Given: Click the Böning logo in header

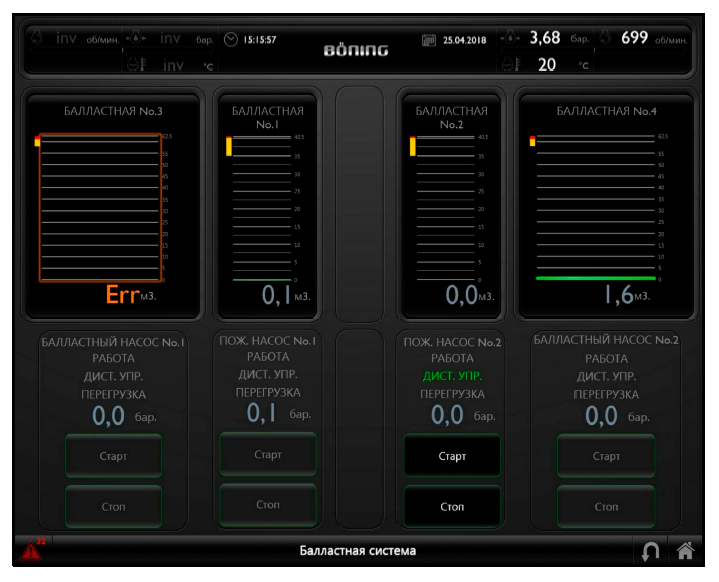Looking at the screenshot, I should [356, 50].
